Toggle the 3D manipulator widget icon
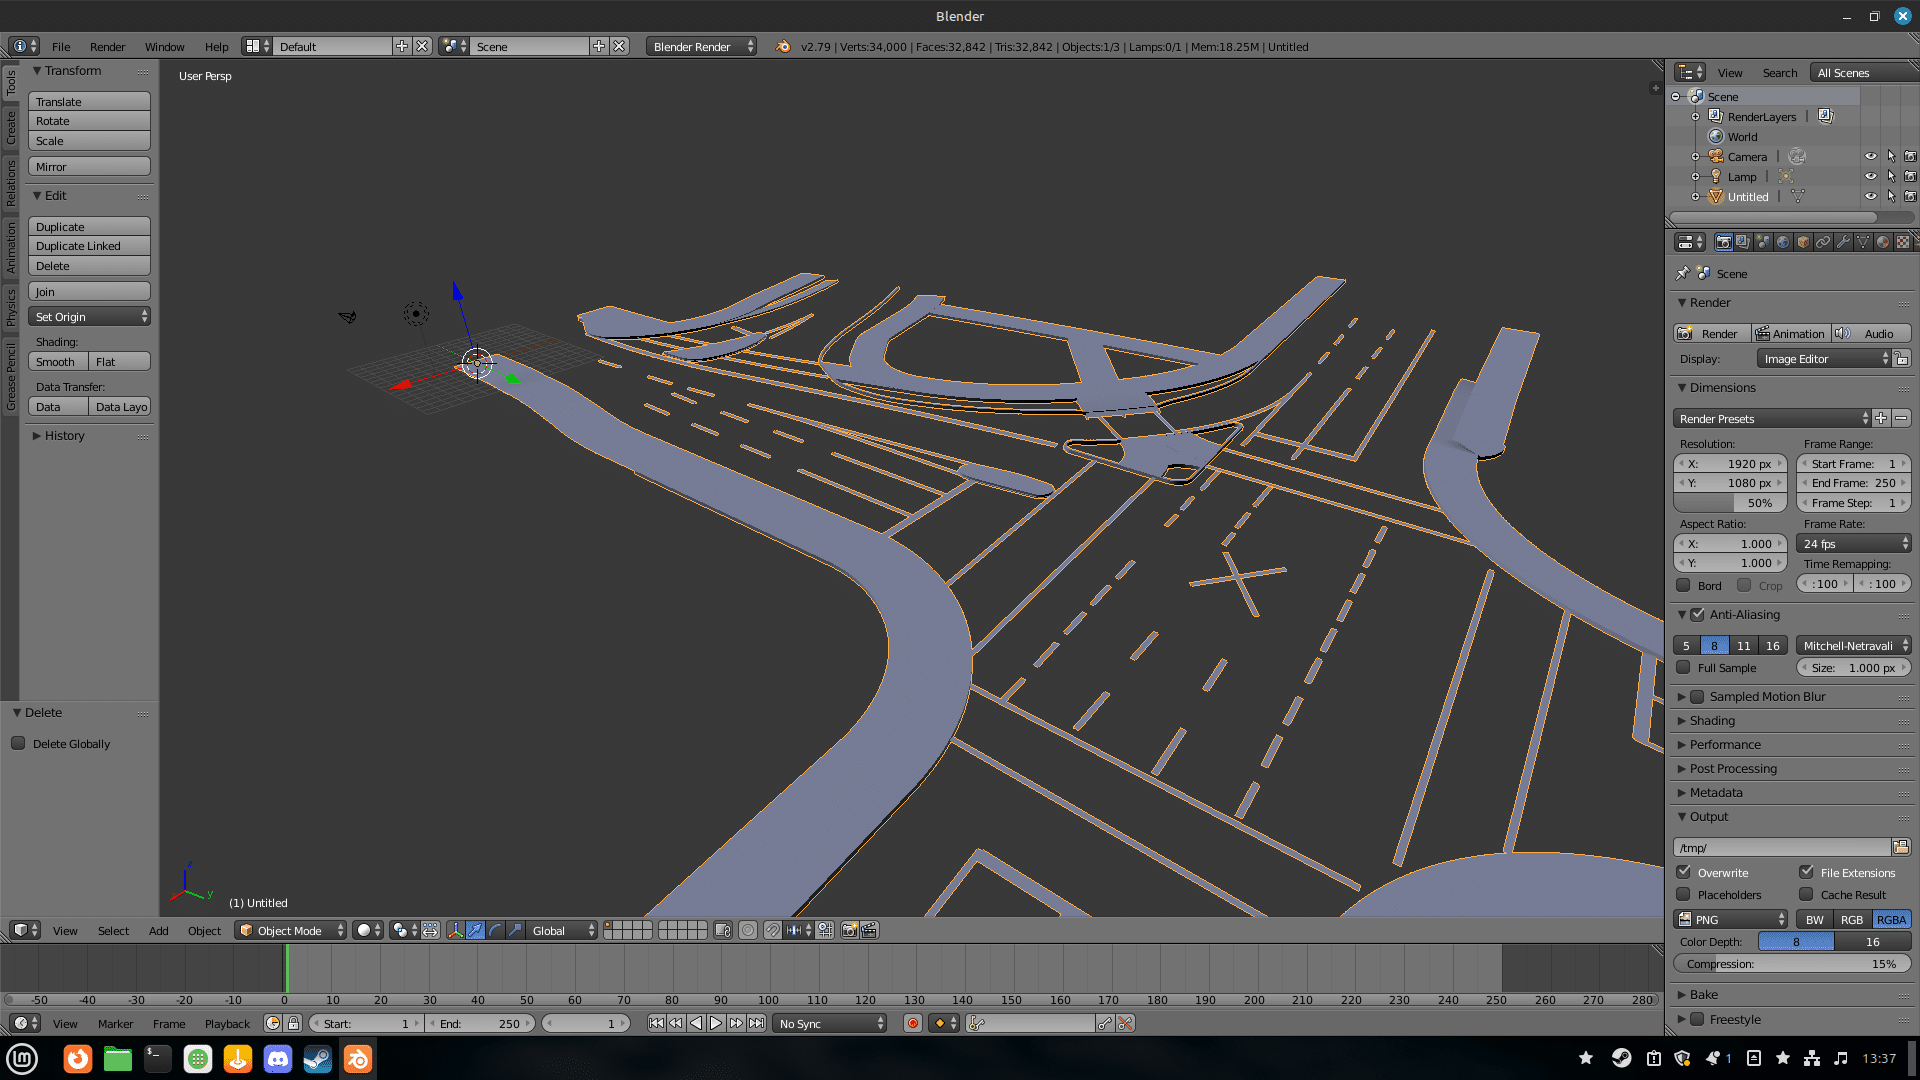 [x=455, y=930]
